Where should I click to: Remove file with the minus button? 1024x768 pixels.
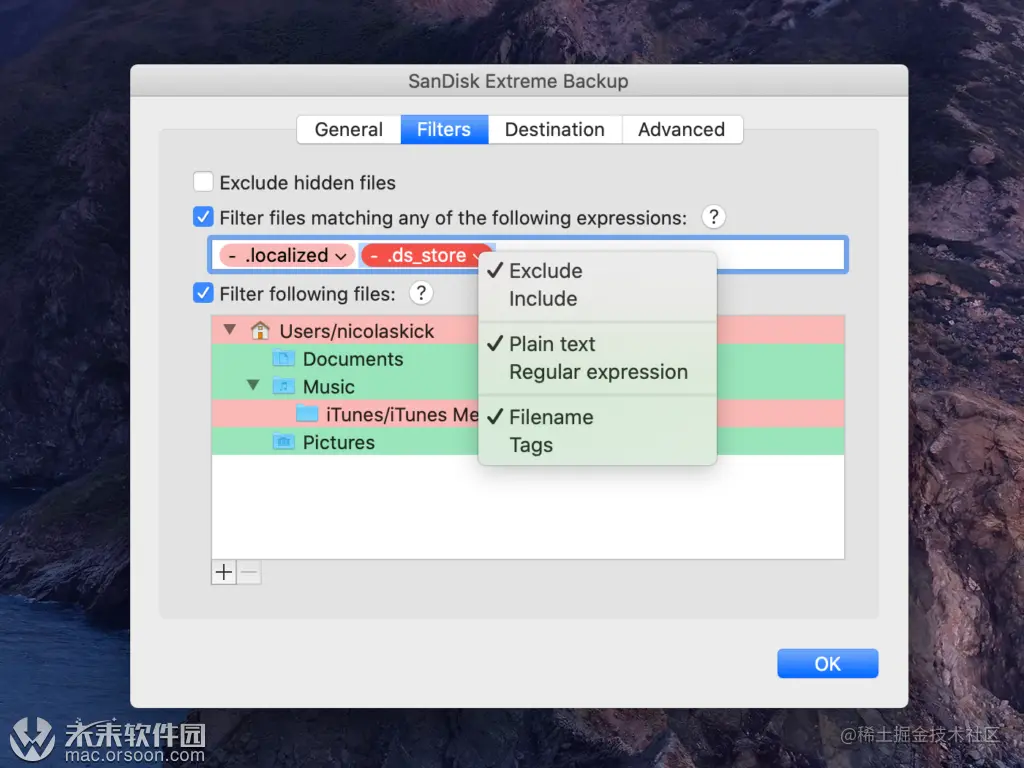tap(249, 573)
